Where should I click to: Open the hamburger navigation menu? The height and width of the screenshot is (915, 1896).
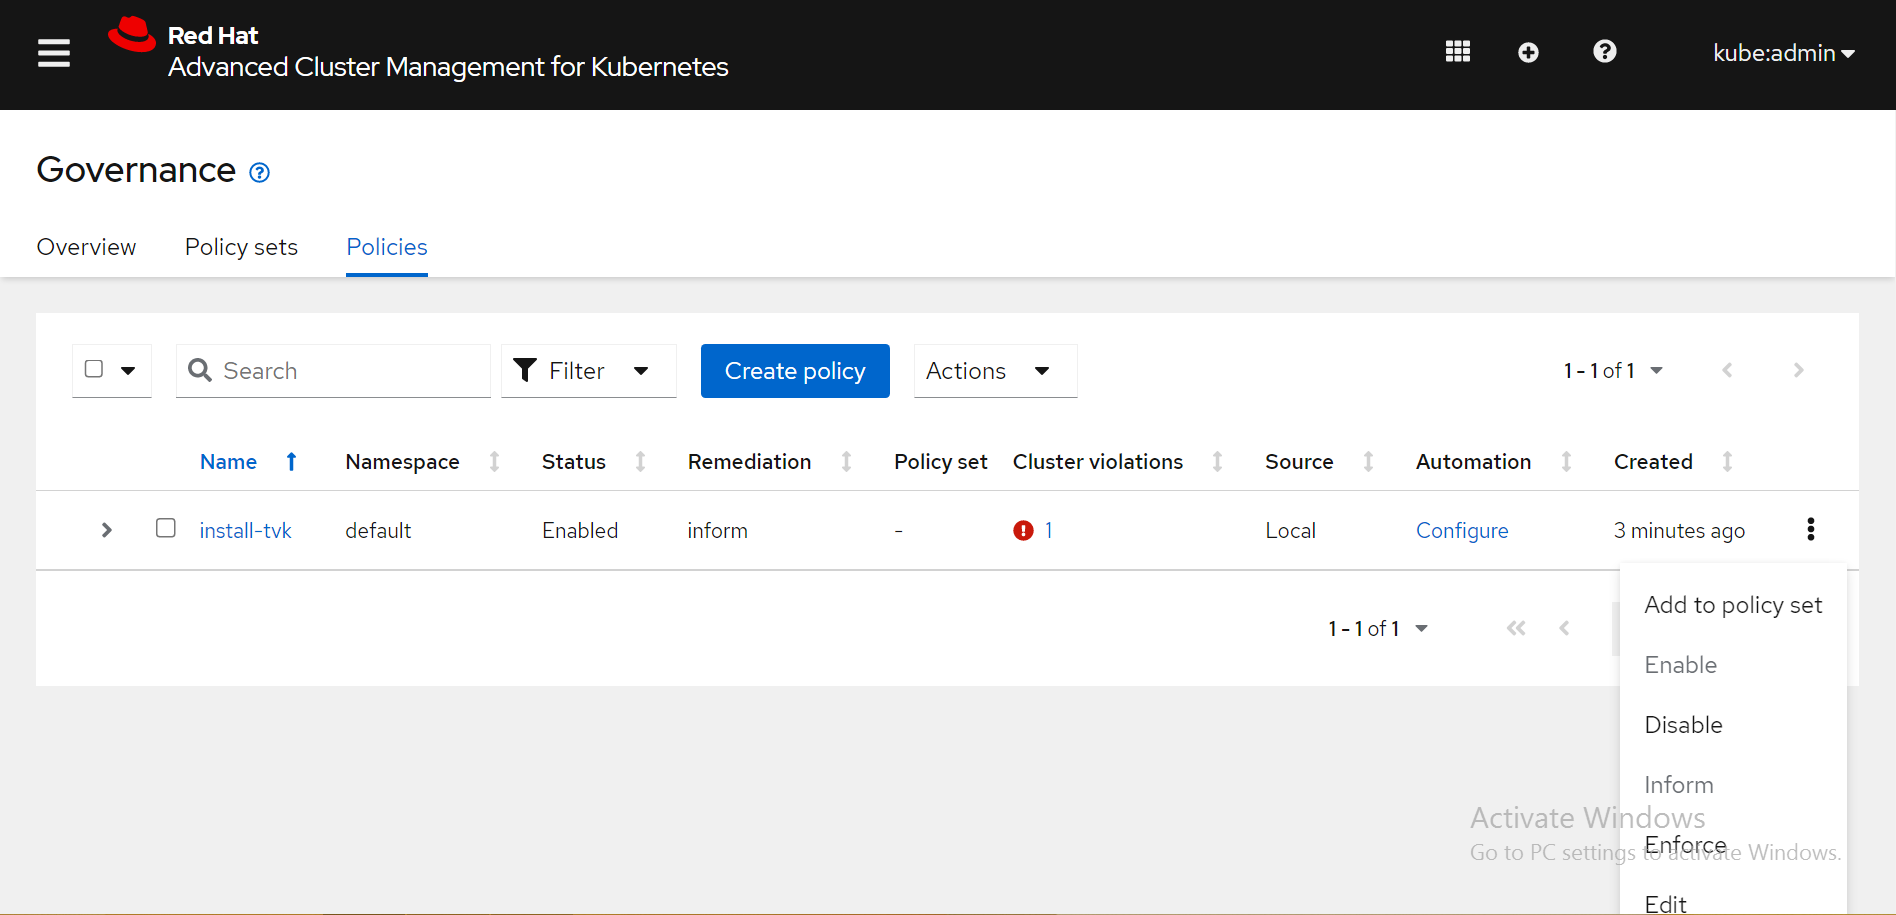pyautogui.click(x=54, y=53)
